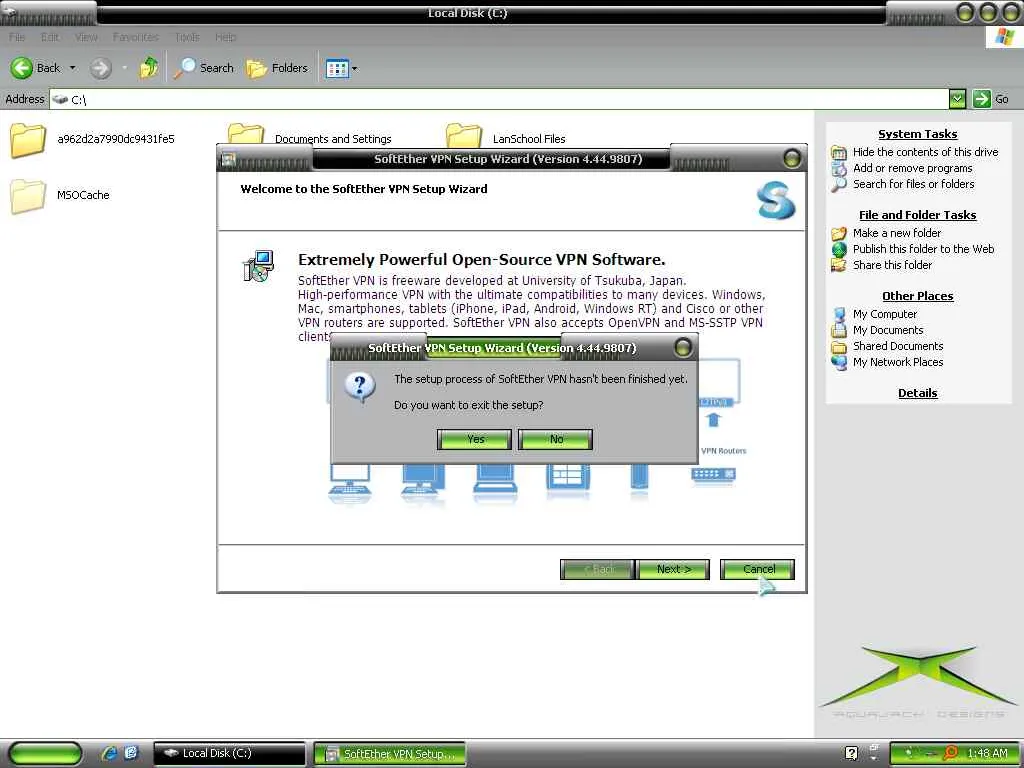The image size is (1024, 768).
Task: Collapse the System Tasks section
Action: click(918, 134)
